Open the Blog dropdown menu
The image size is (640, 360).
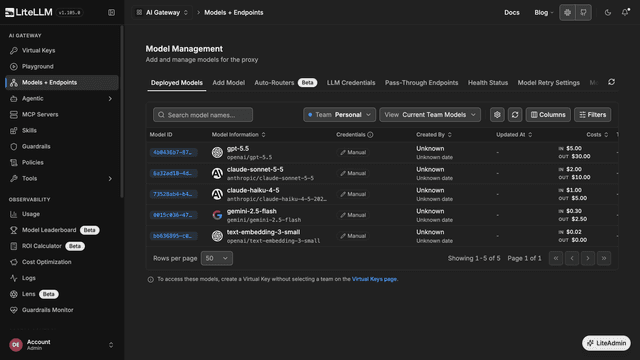click(x=544, y=13)
